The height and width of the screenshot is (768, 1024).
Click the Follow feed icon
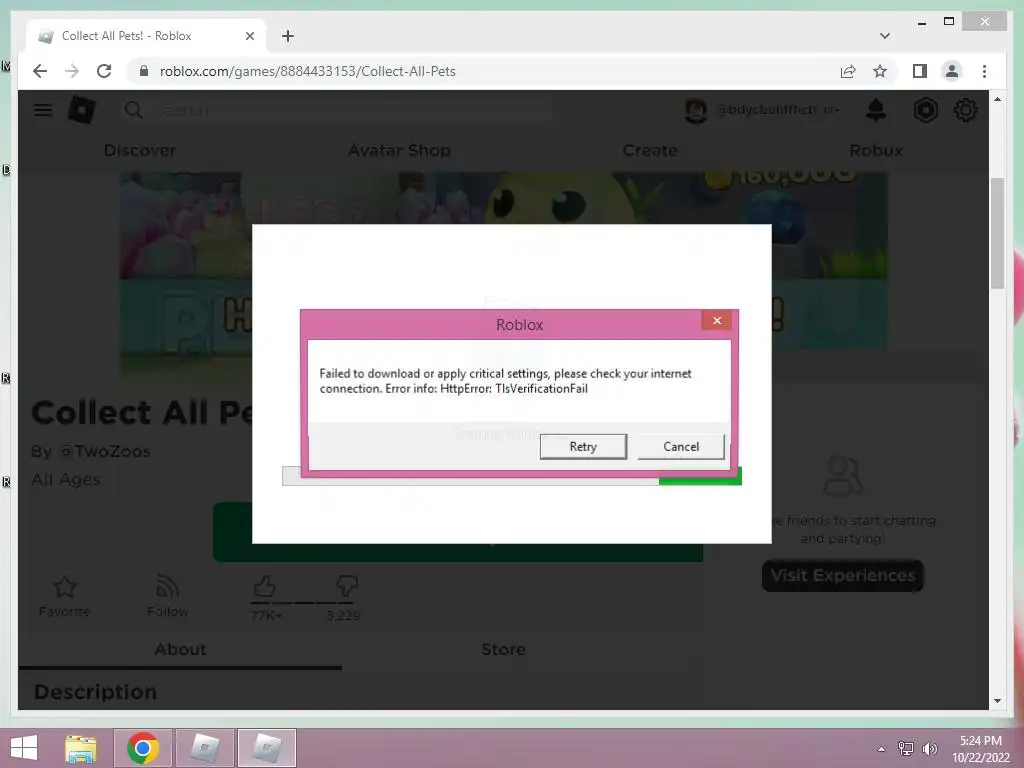[167, 586]
